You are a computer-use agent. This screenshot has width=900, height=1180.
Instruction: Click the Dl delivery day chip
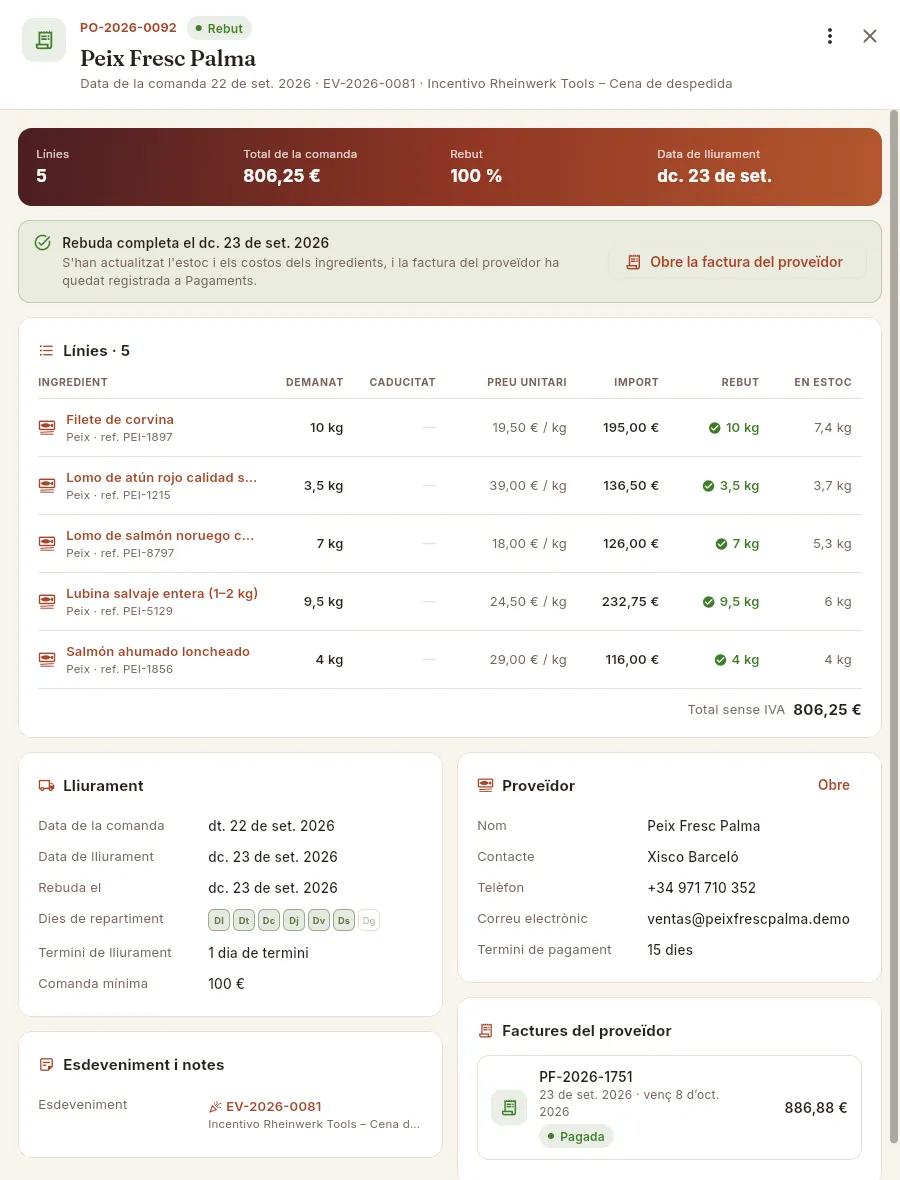click(219, 920)
